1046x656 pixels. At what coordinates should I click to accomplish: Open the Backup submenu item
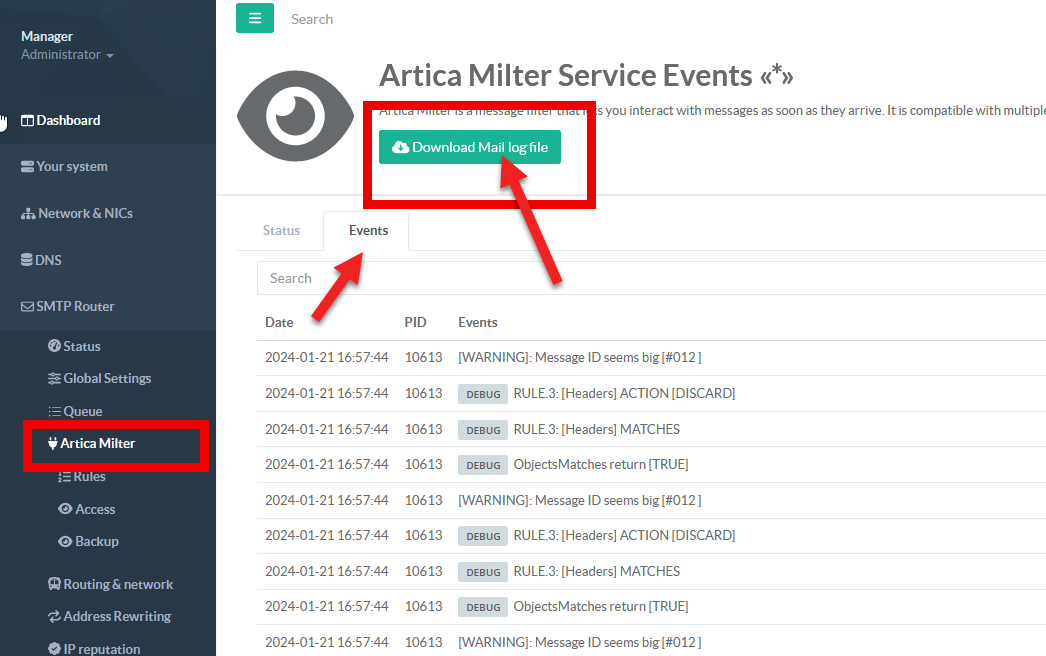click(96, 541)
